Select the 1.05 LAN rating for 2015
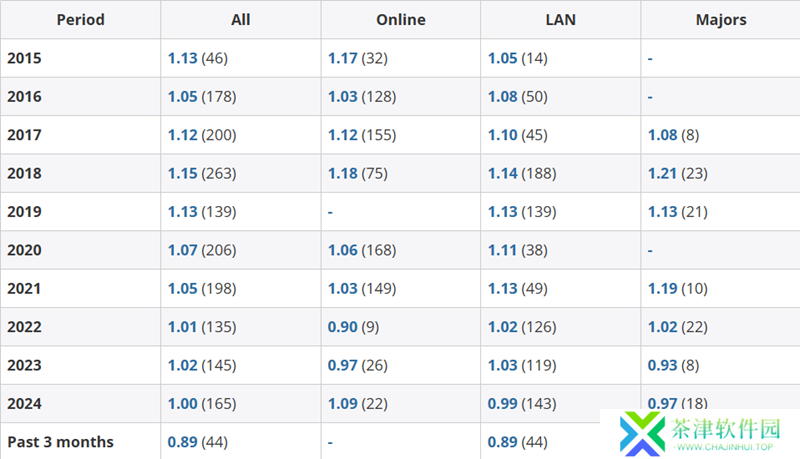800x459 pixels. 502,59
